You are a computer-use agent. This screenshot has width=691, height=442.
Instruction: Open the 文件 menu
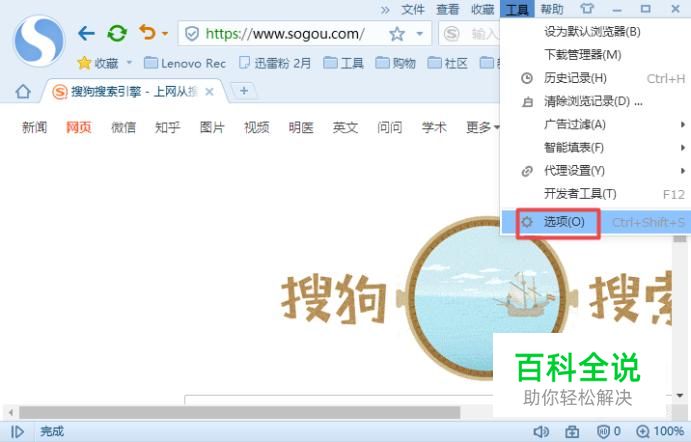click(413, 9)
